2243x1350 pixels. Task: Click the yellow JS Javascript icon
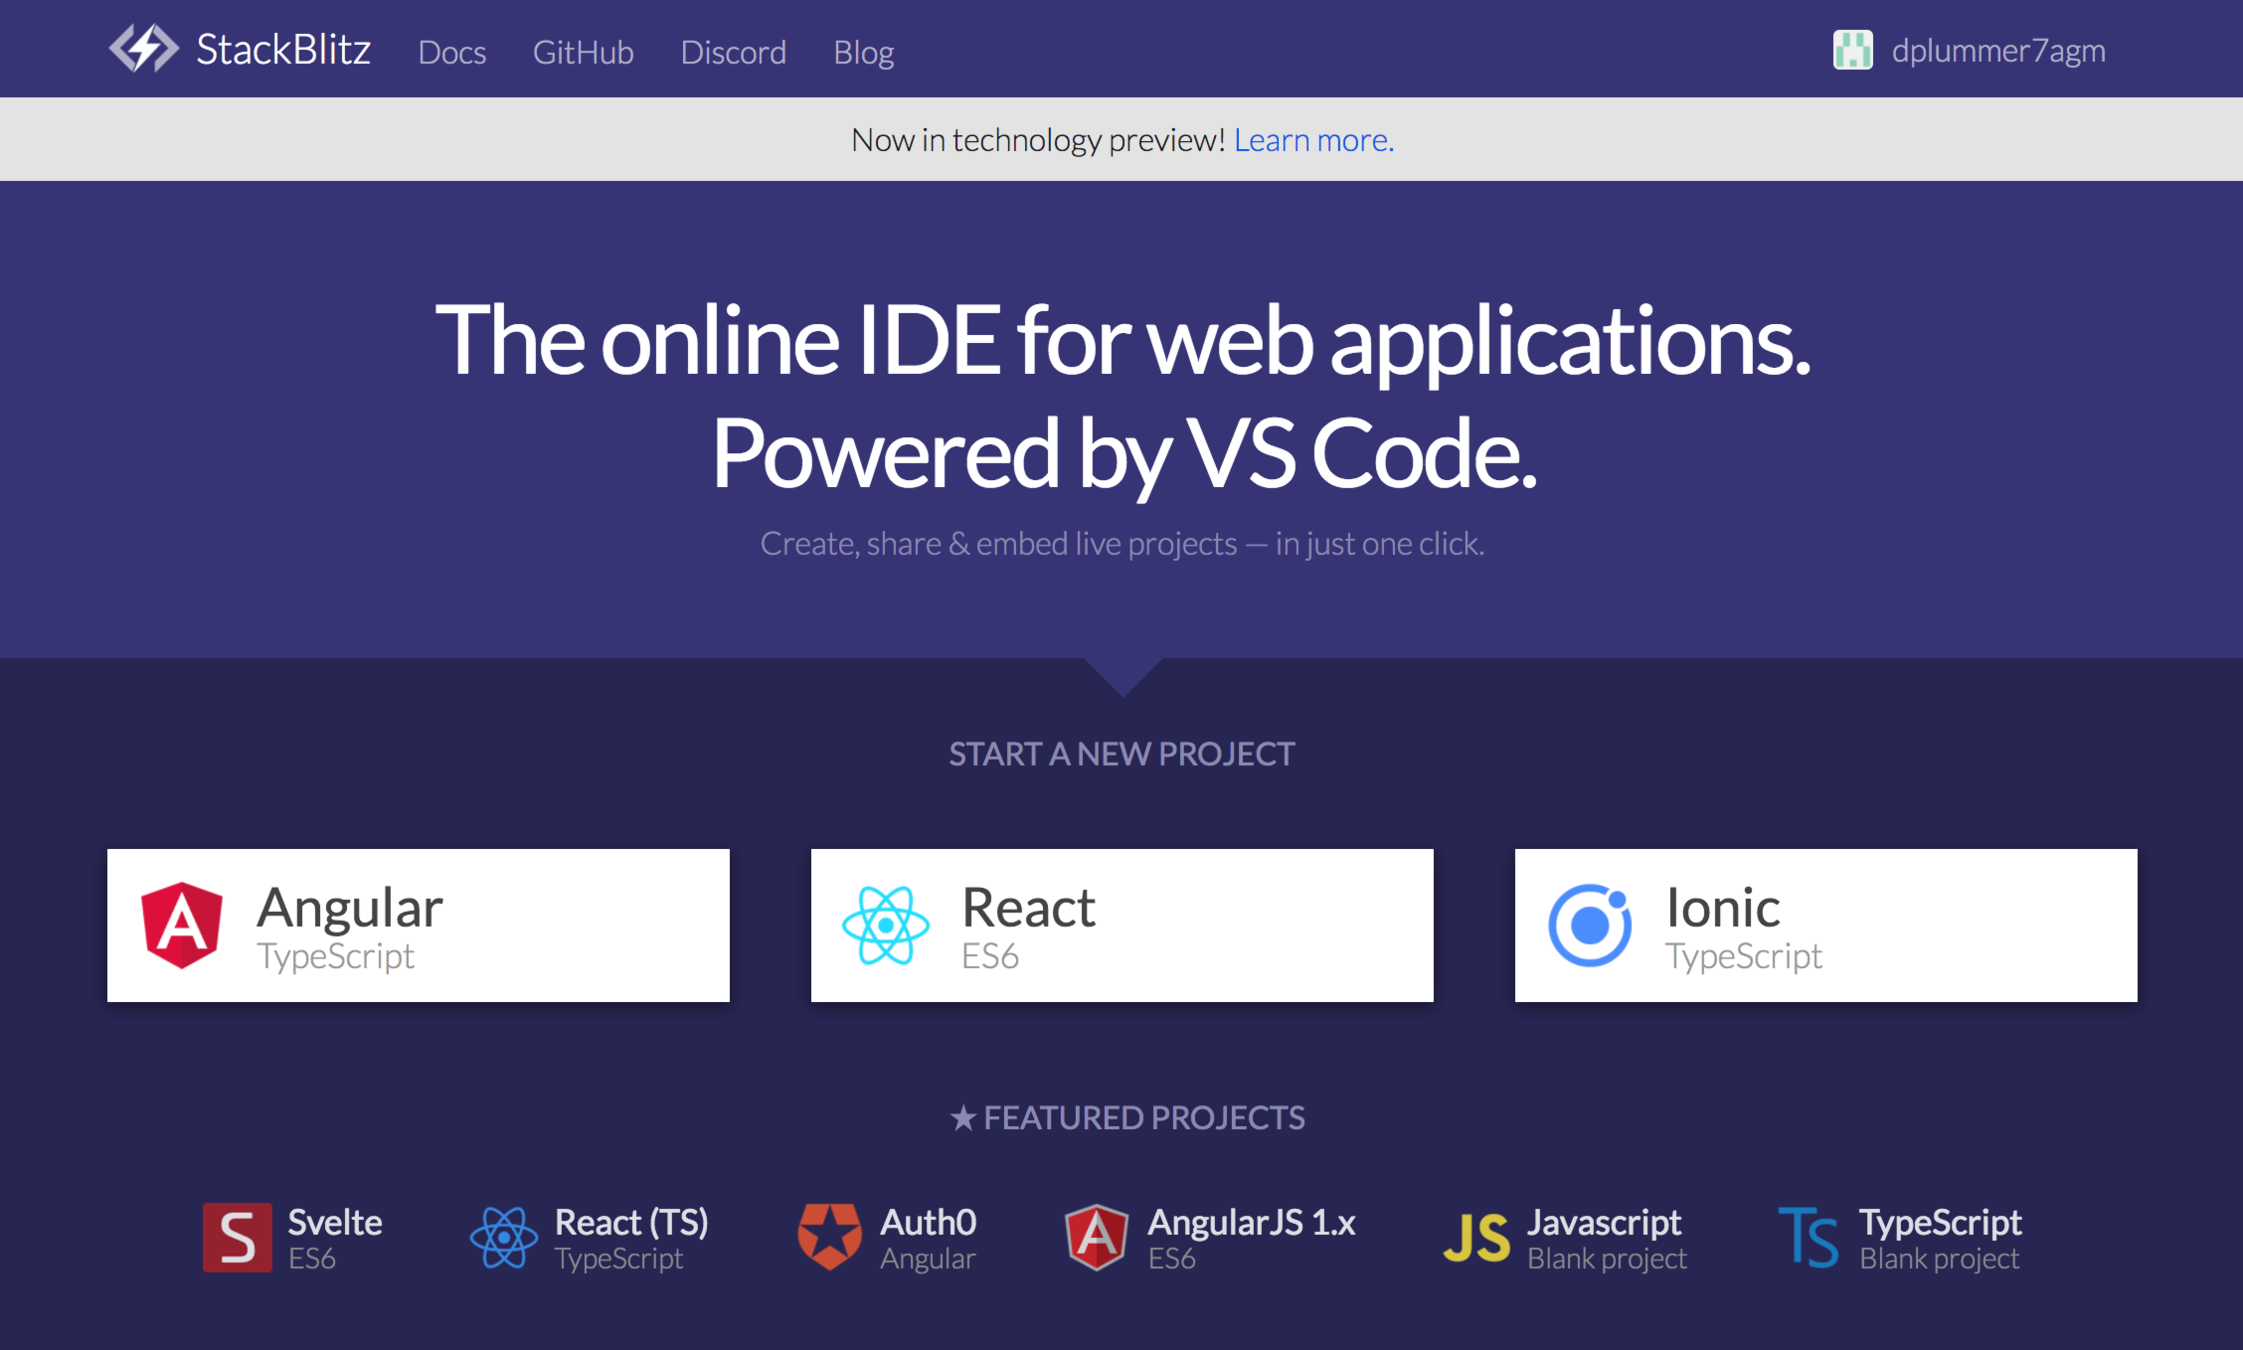point(1476,1238)
